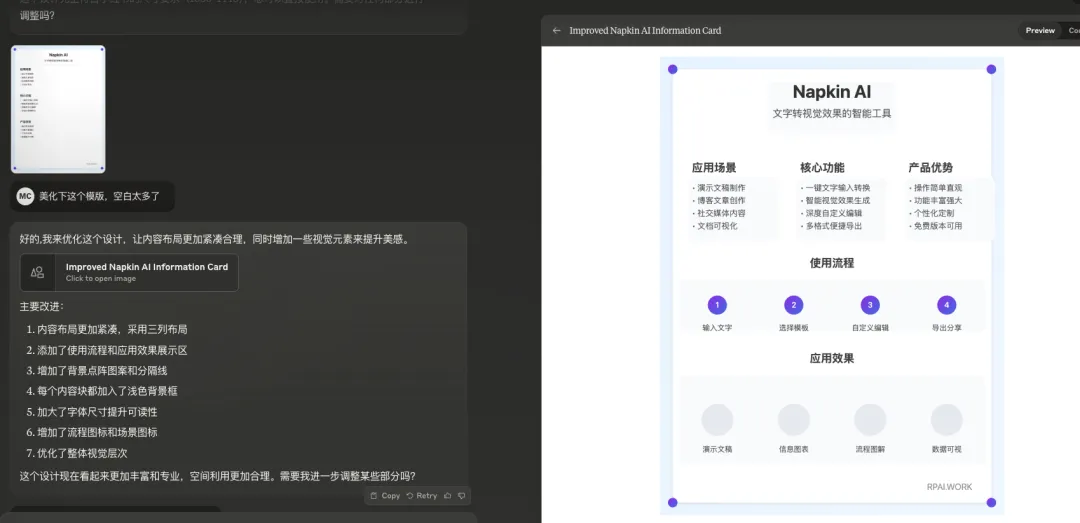1080x523 pixels.
Task: Click step 3 circle labeled 自定义编辑
Action: coord(870,306)
